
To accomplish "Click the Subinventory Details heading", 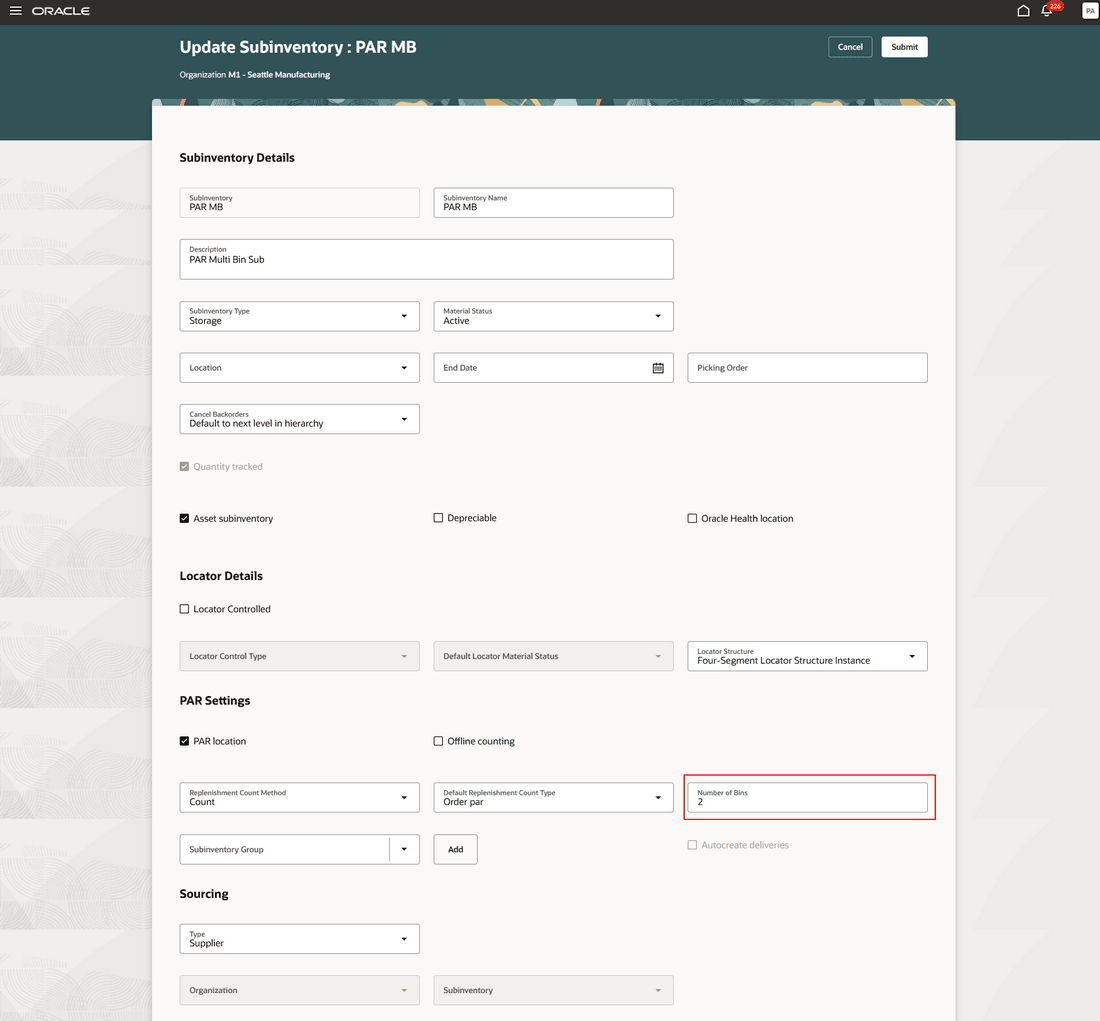I will [x=237, y=158].
